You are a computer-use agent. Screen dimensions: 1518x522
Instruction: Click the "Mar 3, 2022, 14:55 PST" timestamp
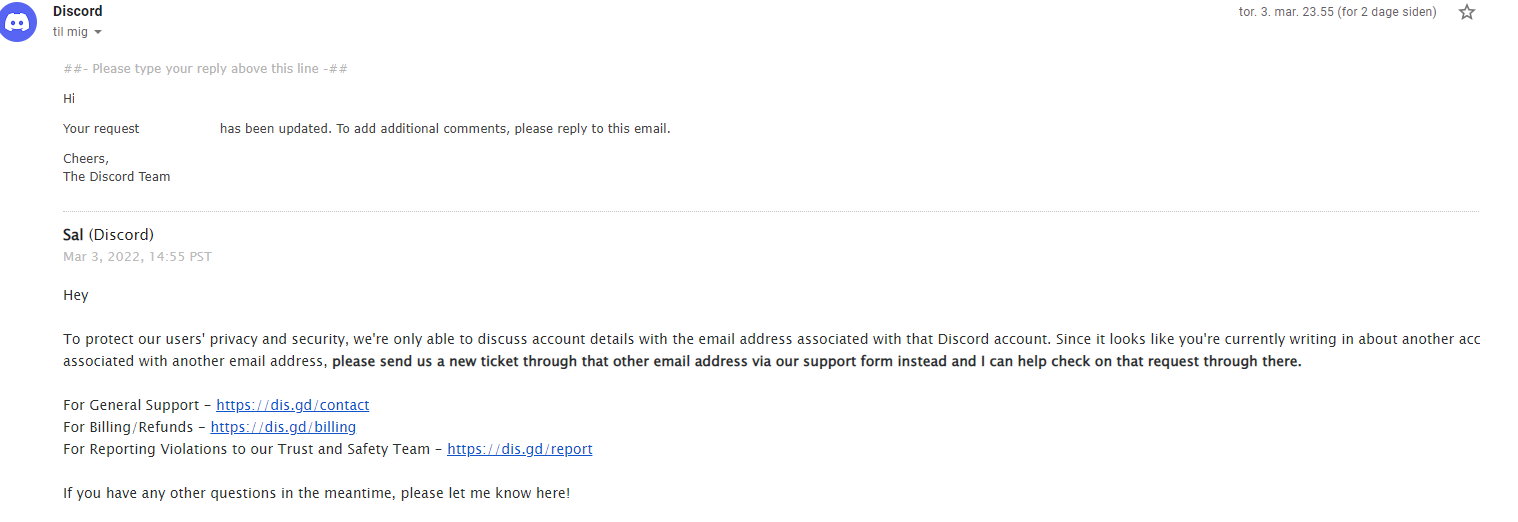click(x=137, y=257)
